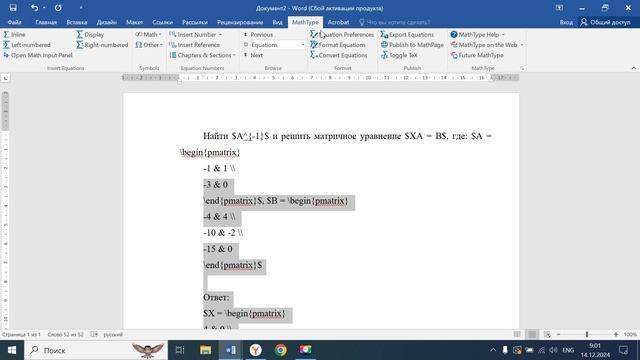
Task: Open Google Chrome from the taskbar
Action: [x=281, y=350]
